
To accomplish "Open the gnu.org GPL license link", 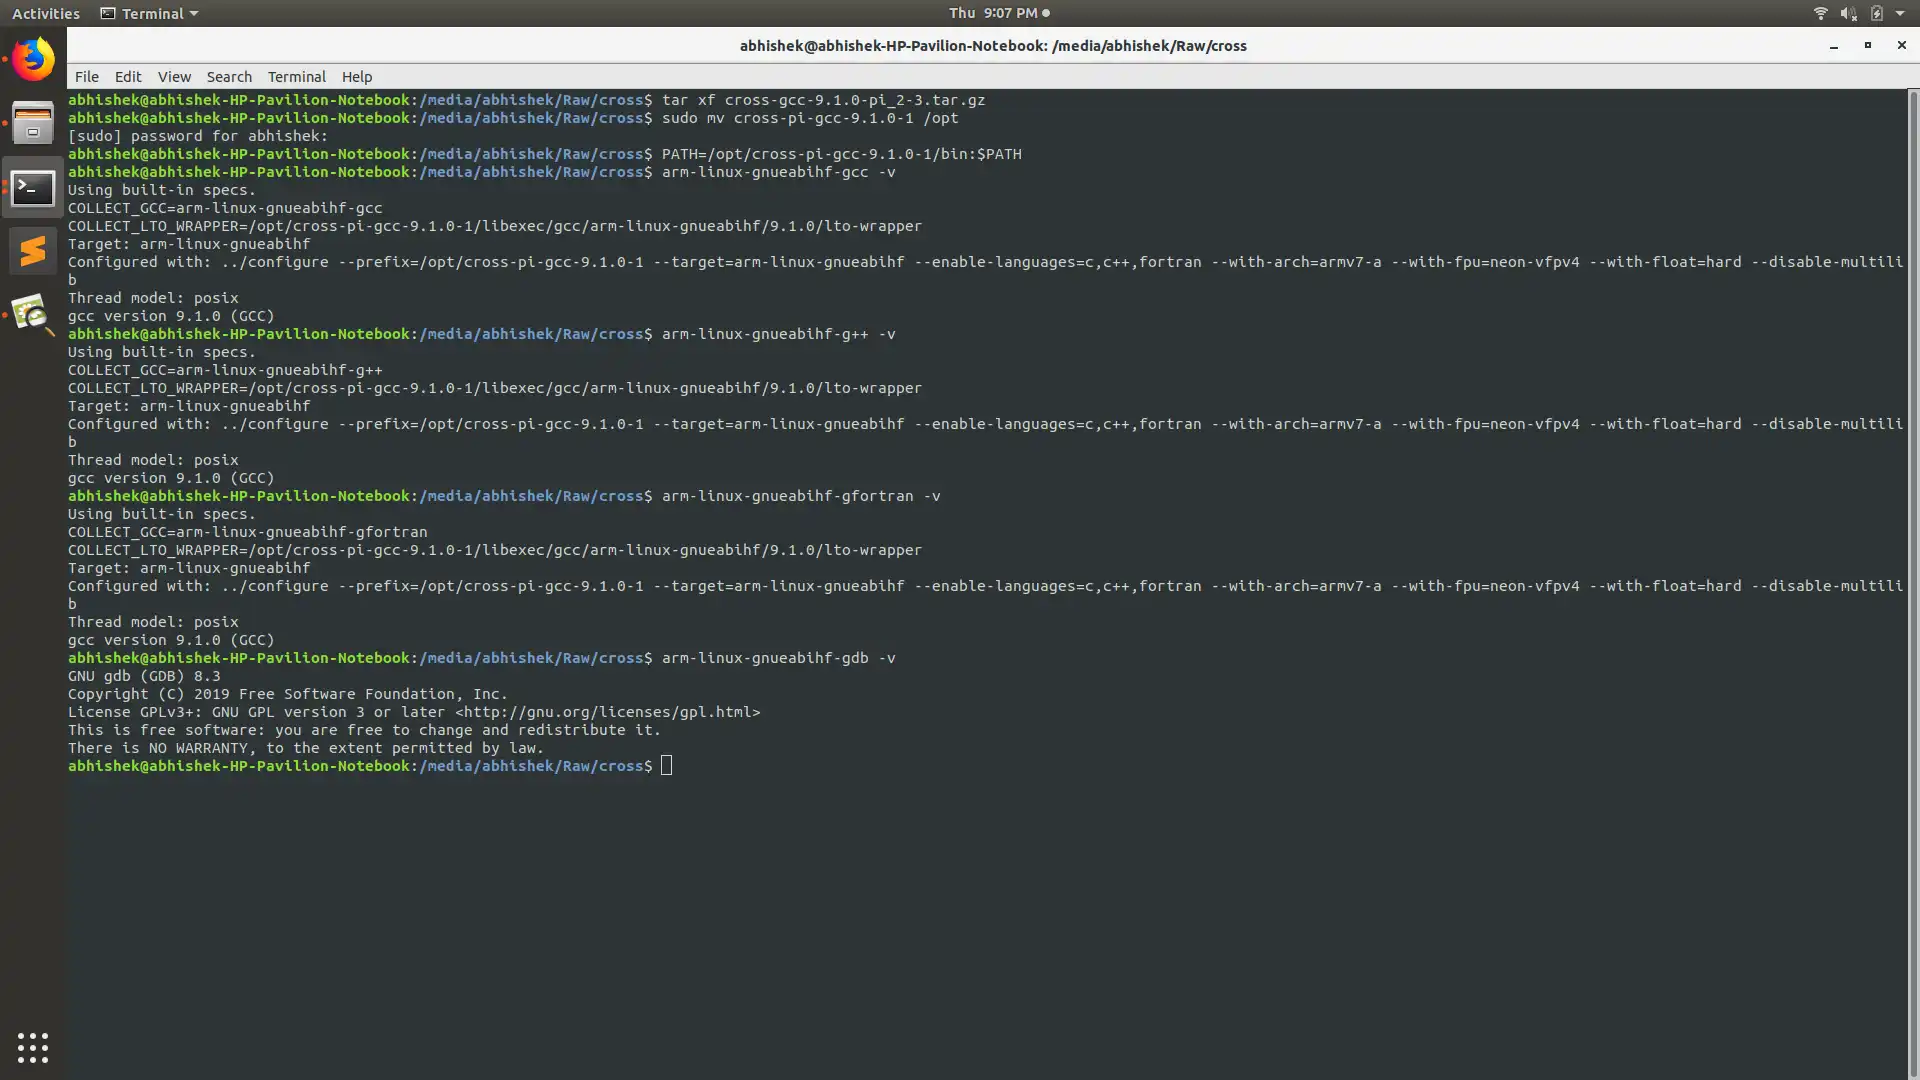I will (x=607, y=712).
